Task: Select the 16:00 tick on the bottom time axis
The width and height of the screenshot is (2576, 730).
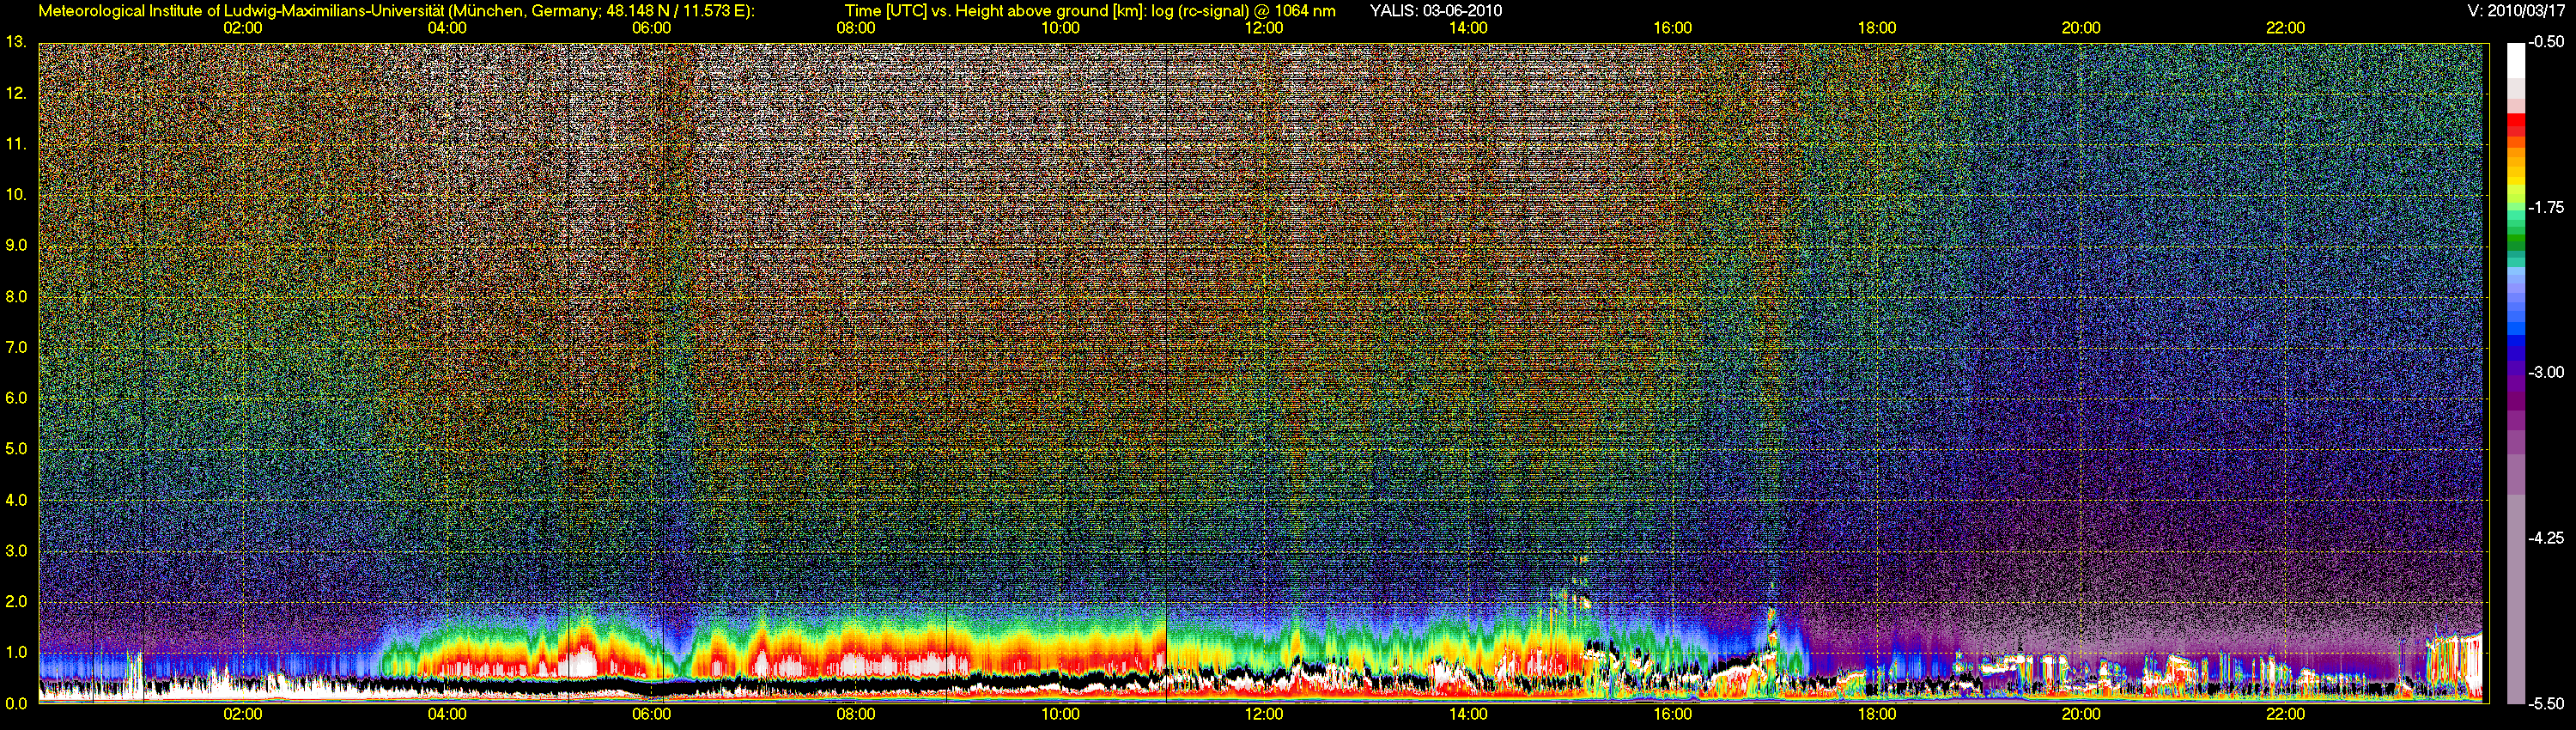Action: 1673,715
